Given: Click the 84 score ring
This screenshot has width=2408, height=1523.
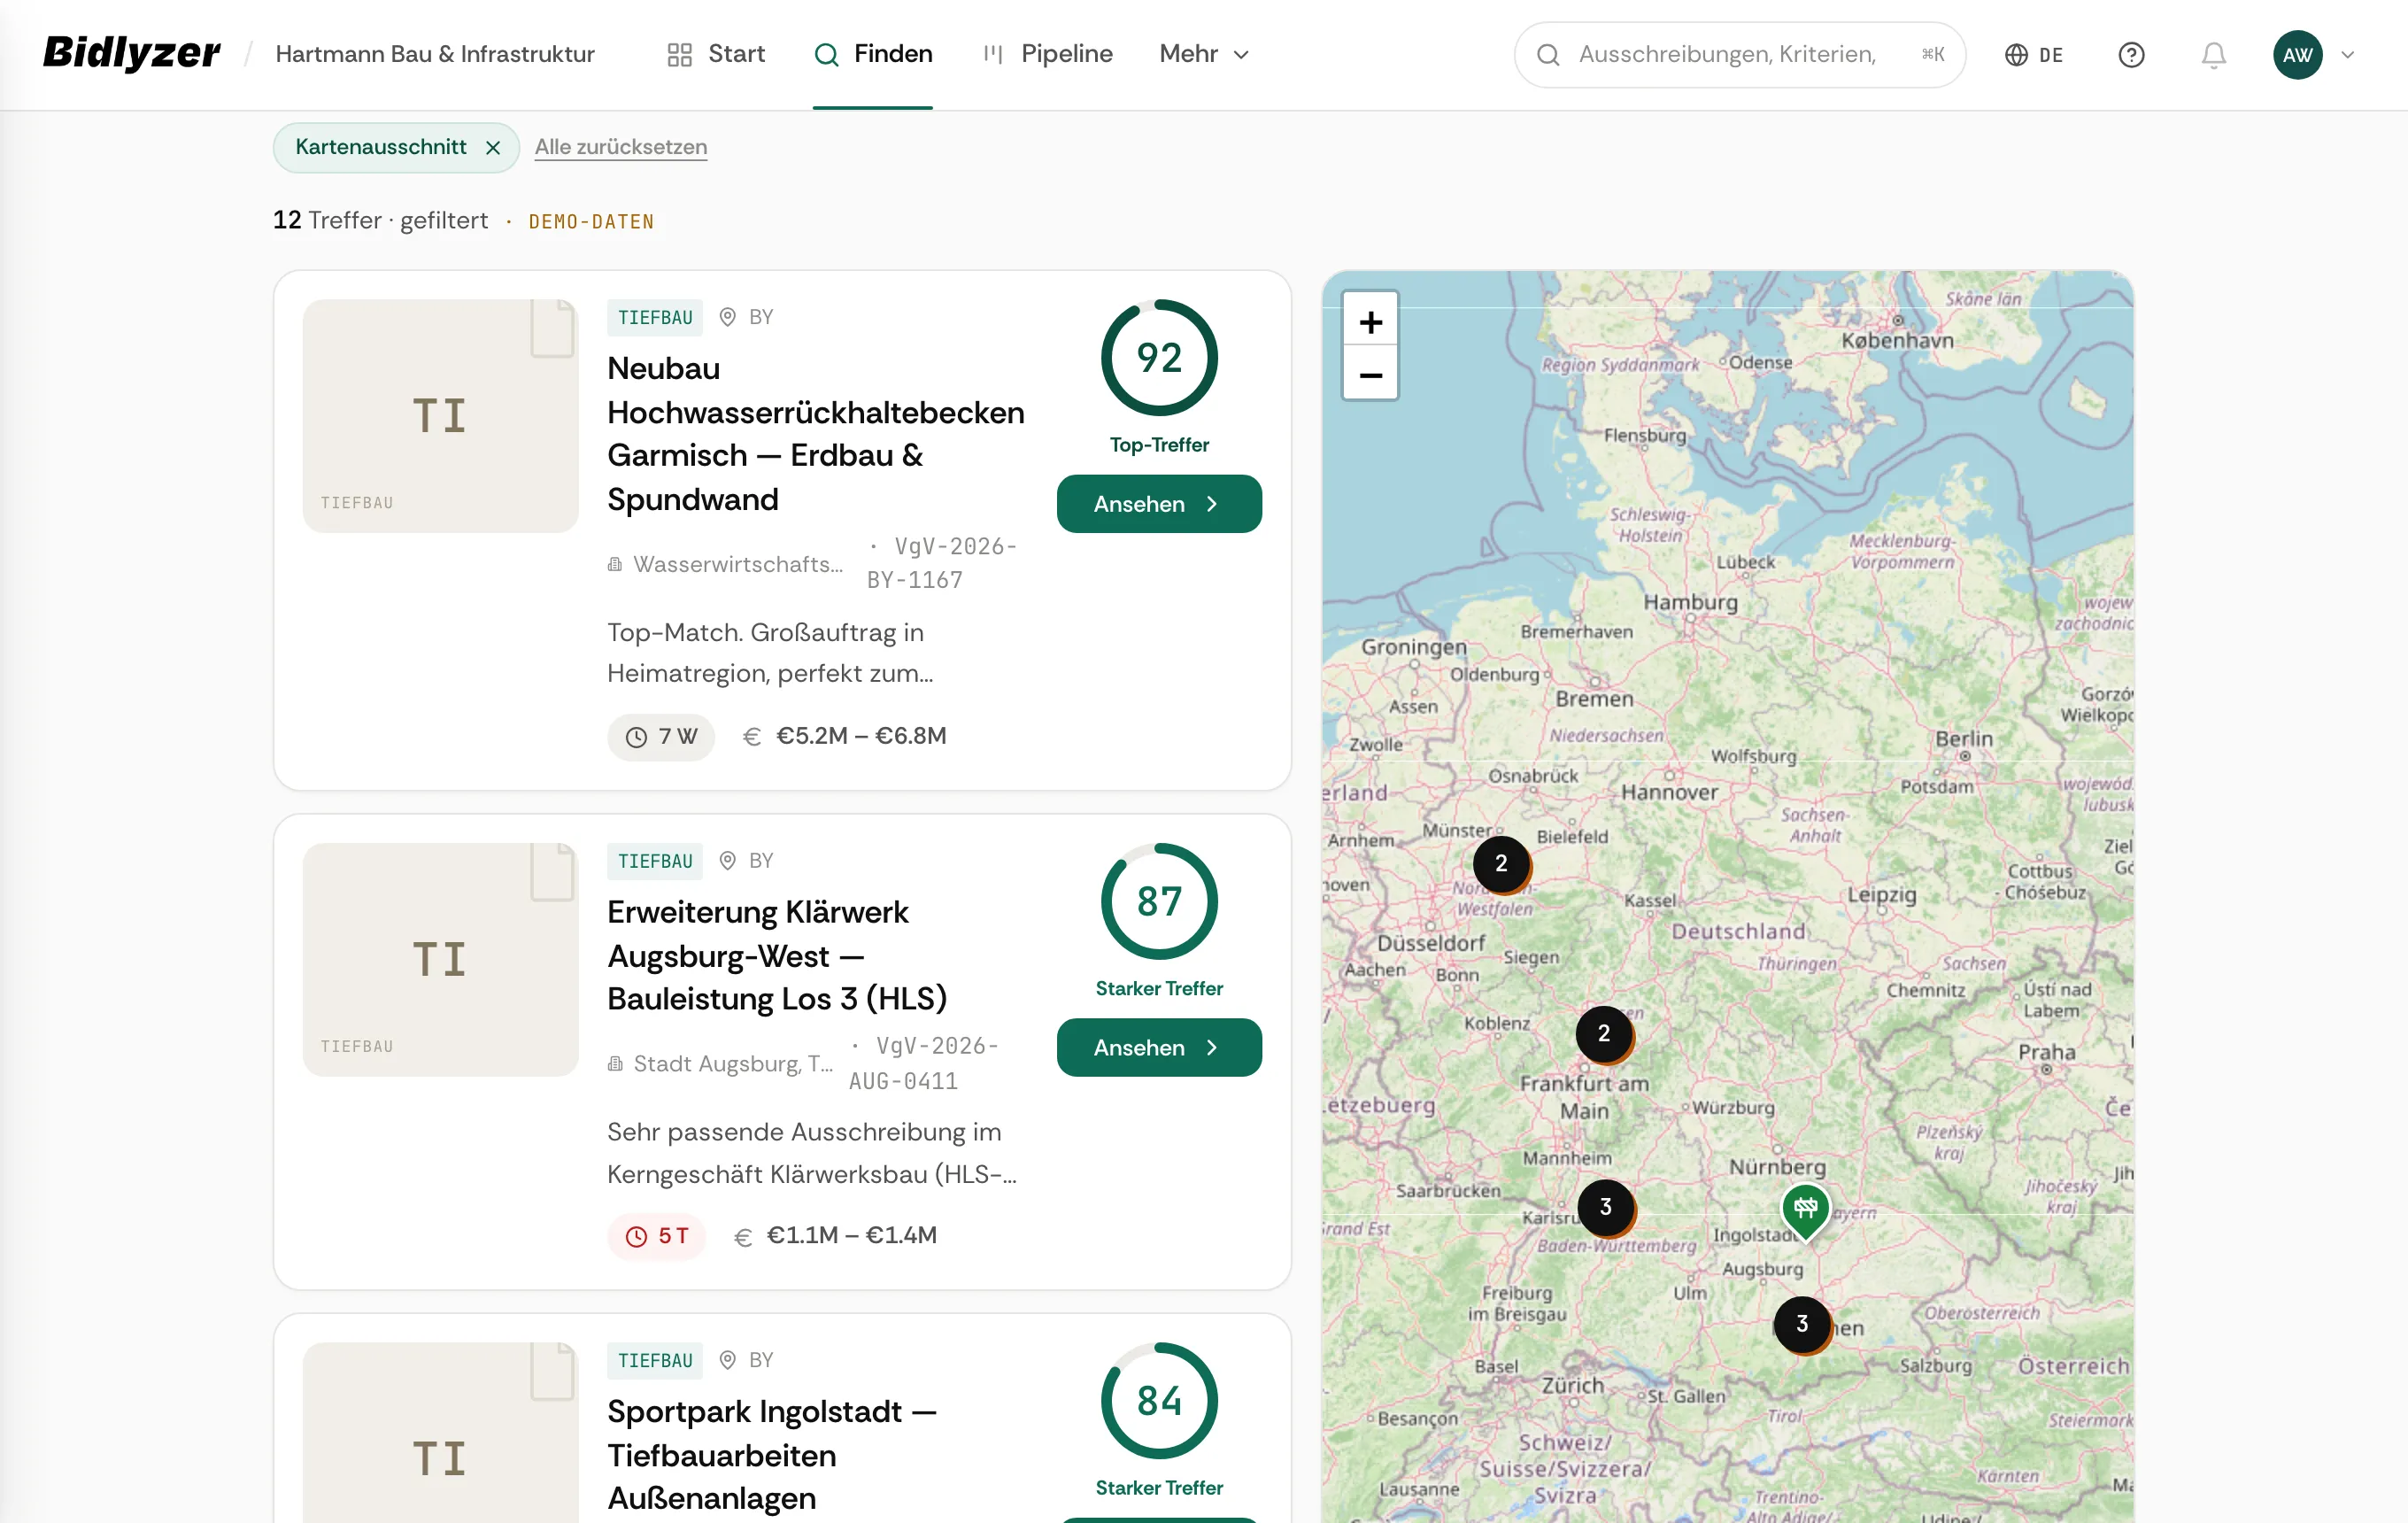Looking at the screenshot, I should (x=1158, y=1400).
